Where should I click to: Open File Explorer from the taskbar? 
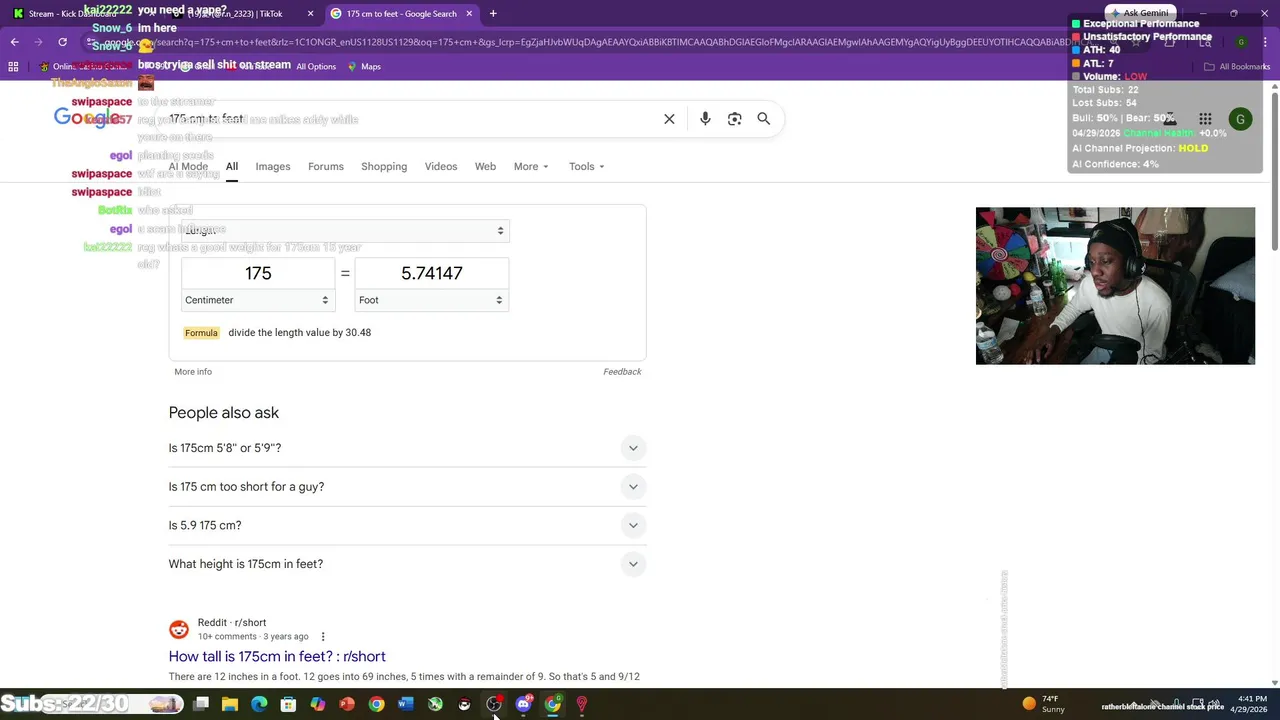coord(230,704)
